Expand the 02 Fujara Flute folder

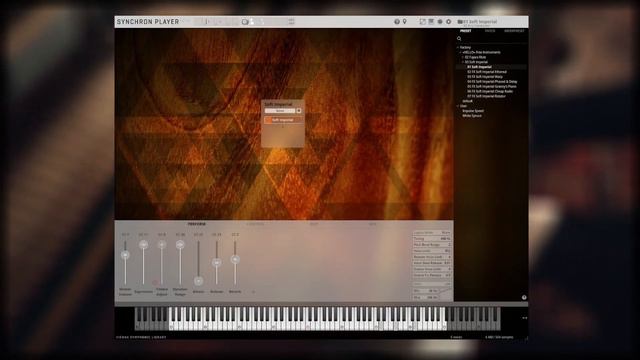[463, 57]
